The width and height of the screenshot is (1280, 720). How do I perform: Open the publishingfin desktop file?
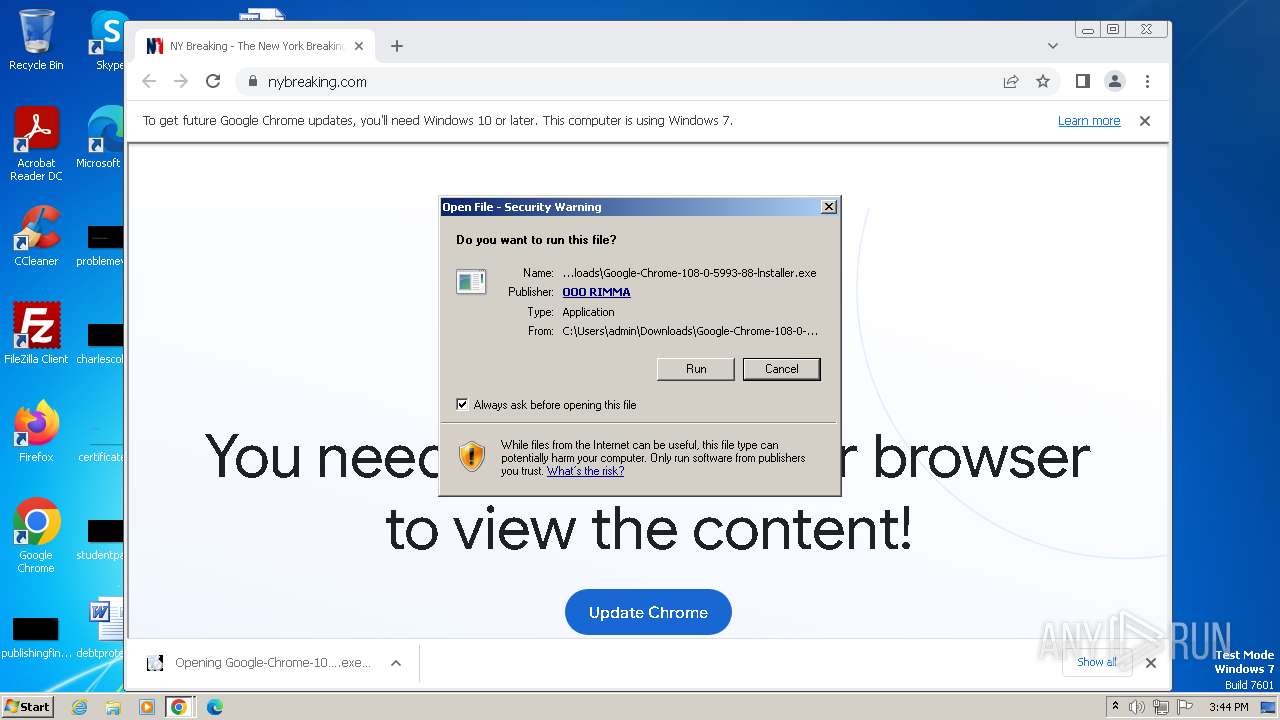[x=36, y=636]
